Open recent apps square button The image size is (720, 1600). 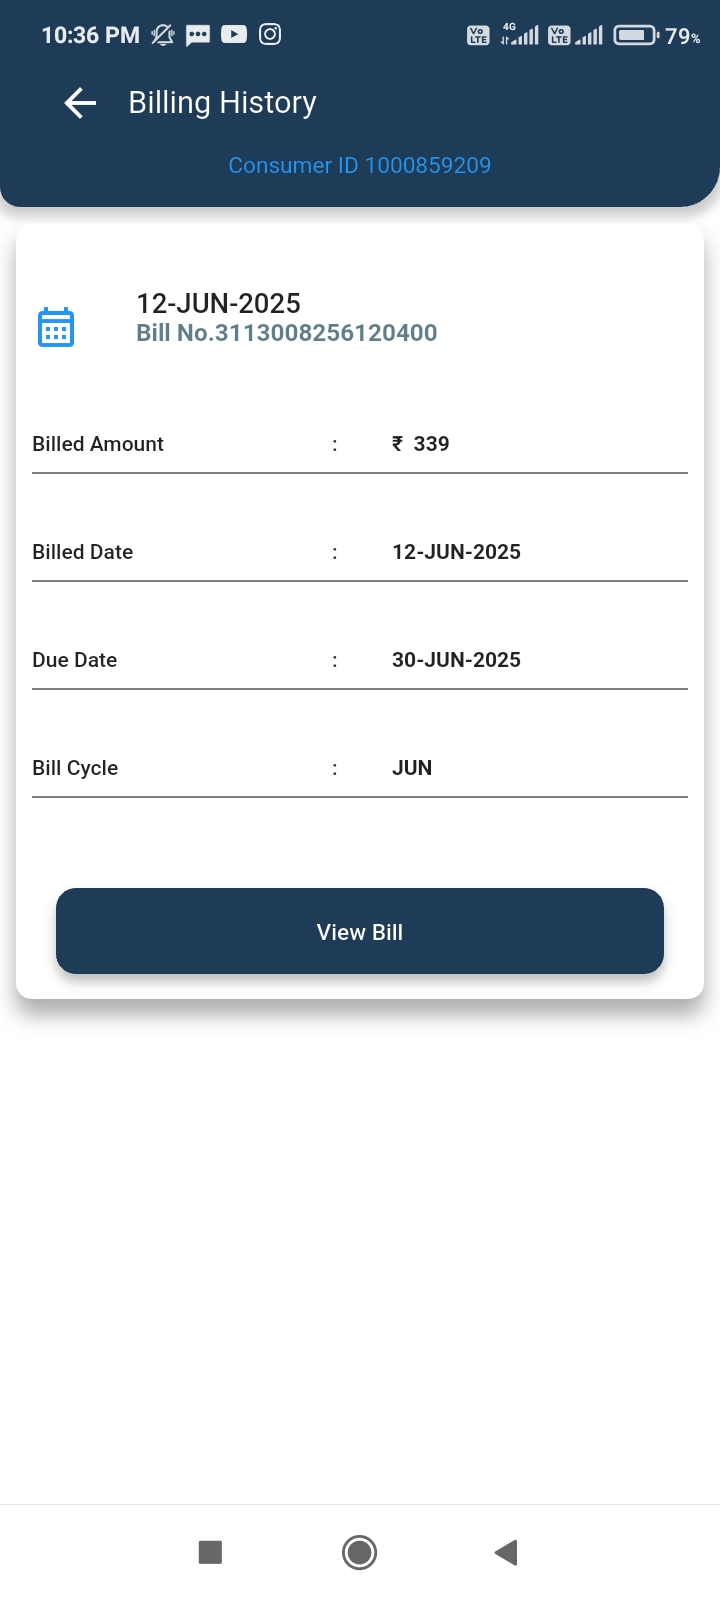pyautogui.click(x=210, y=1552)
